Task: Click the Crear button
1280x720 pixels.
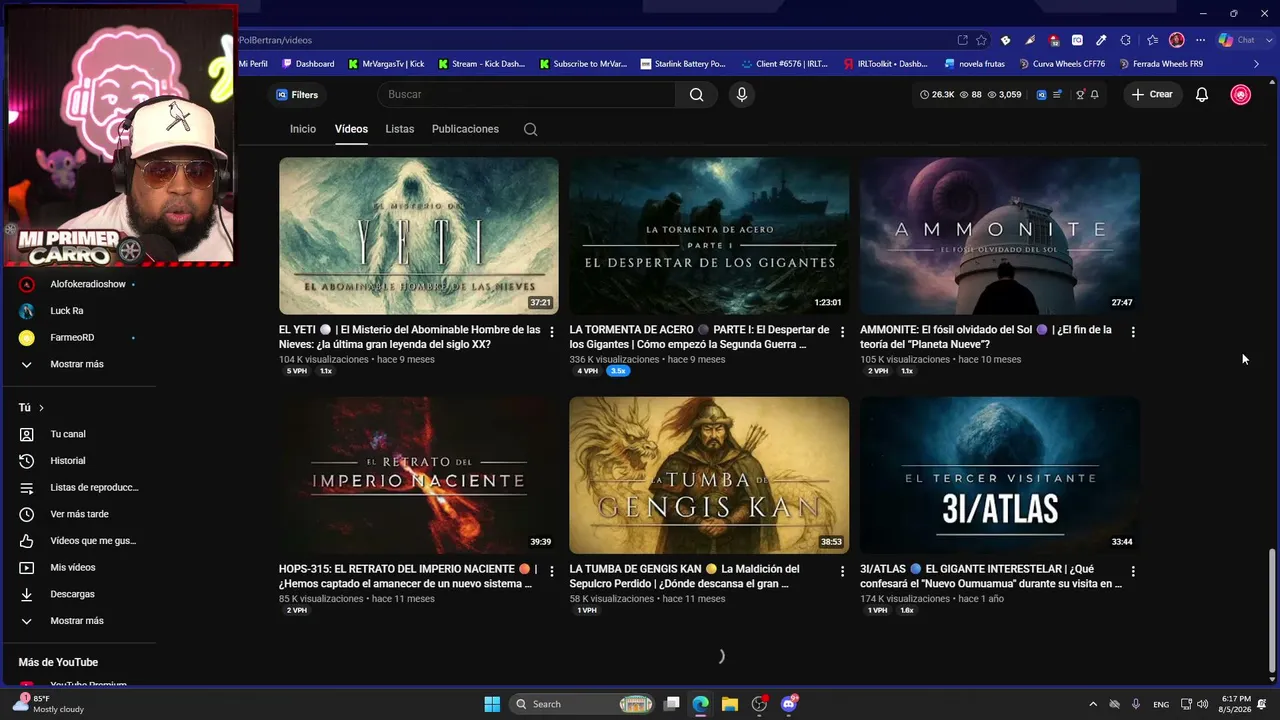Action: 1152,95
